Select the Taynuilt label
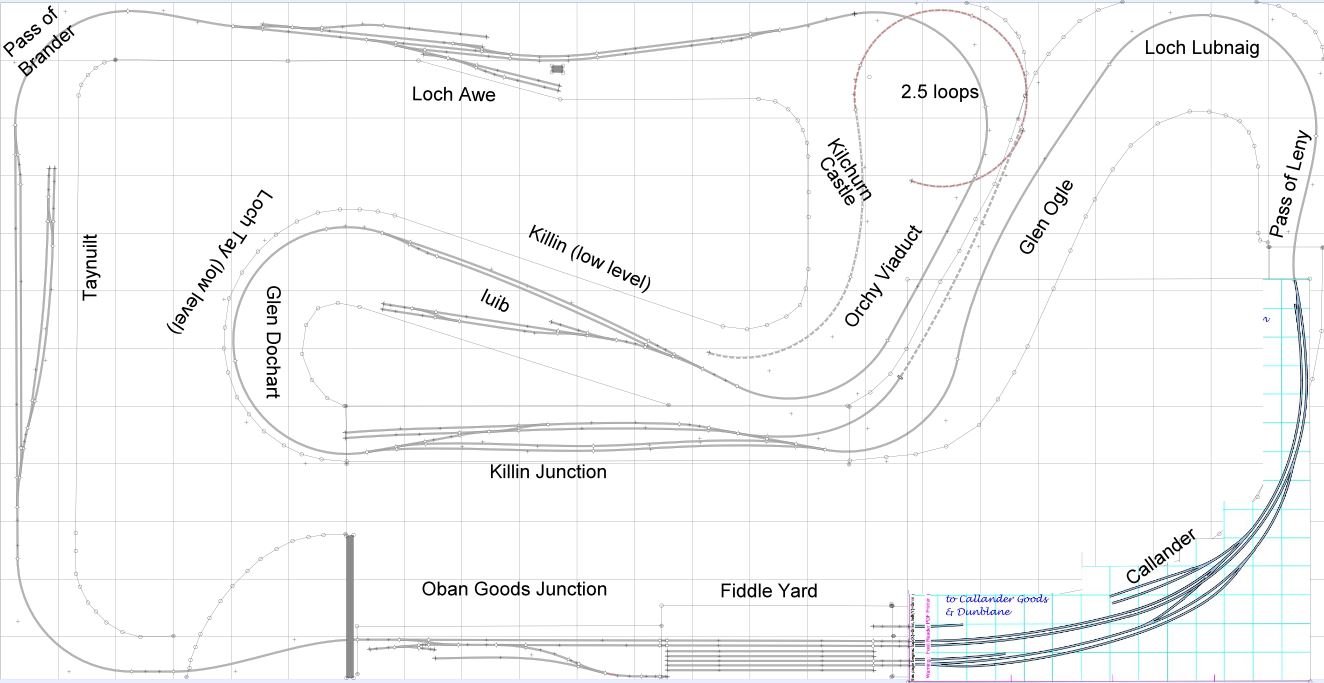The width and height of the screenshot is (1324, 683). coord(91,267)
